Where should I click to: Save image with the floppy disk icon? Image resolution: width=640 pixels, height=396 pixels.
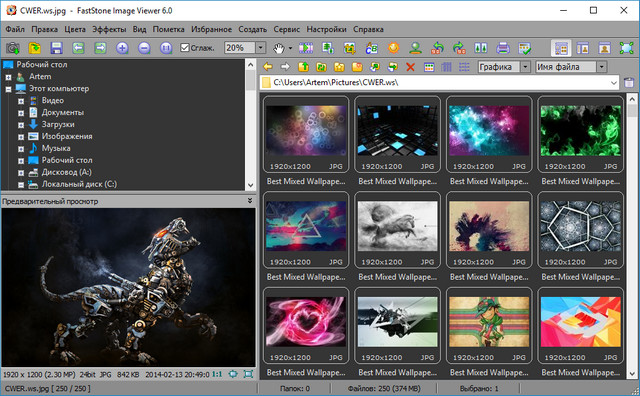(x=56, y=48)
